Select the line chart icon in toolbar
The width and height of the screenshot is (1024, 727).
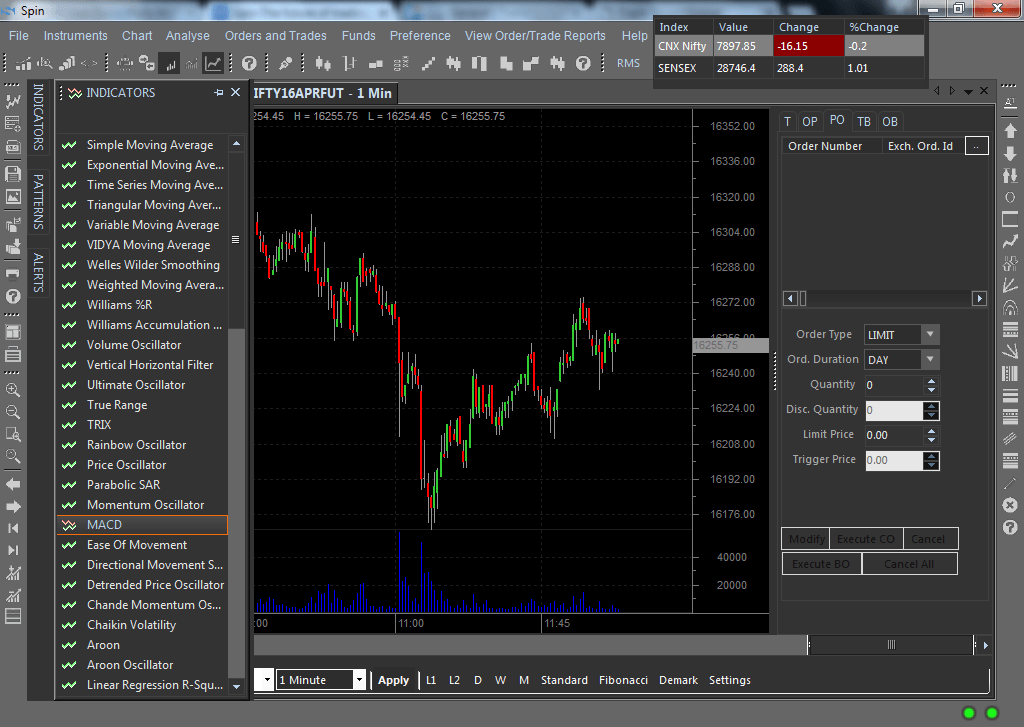point(213,63)
